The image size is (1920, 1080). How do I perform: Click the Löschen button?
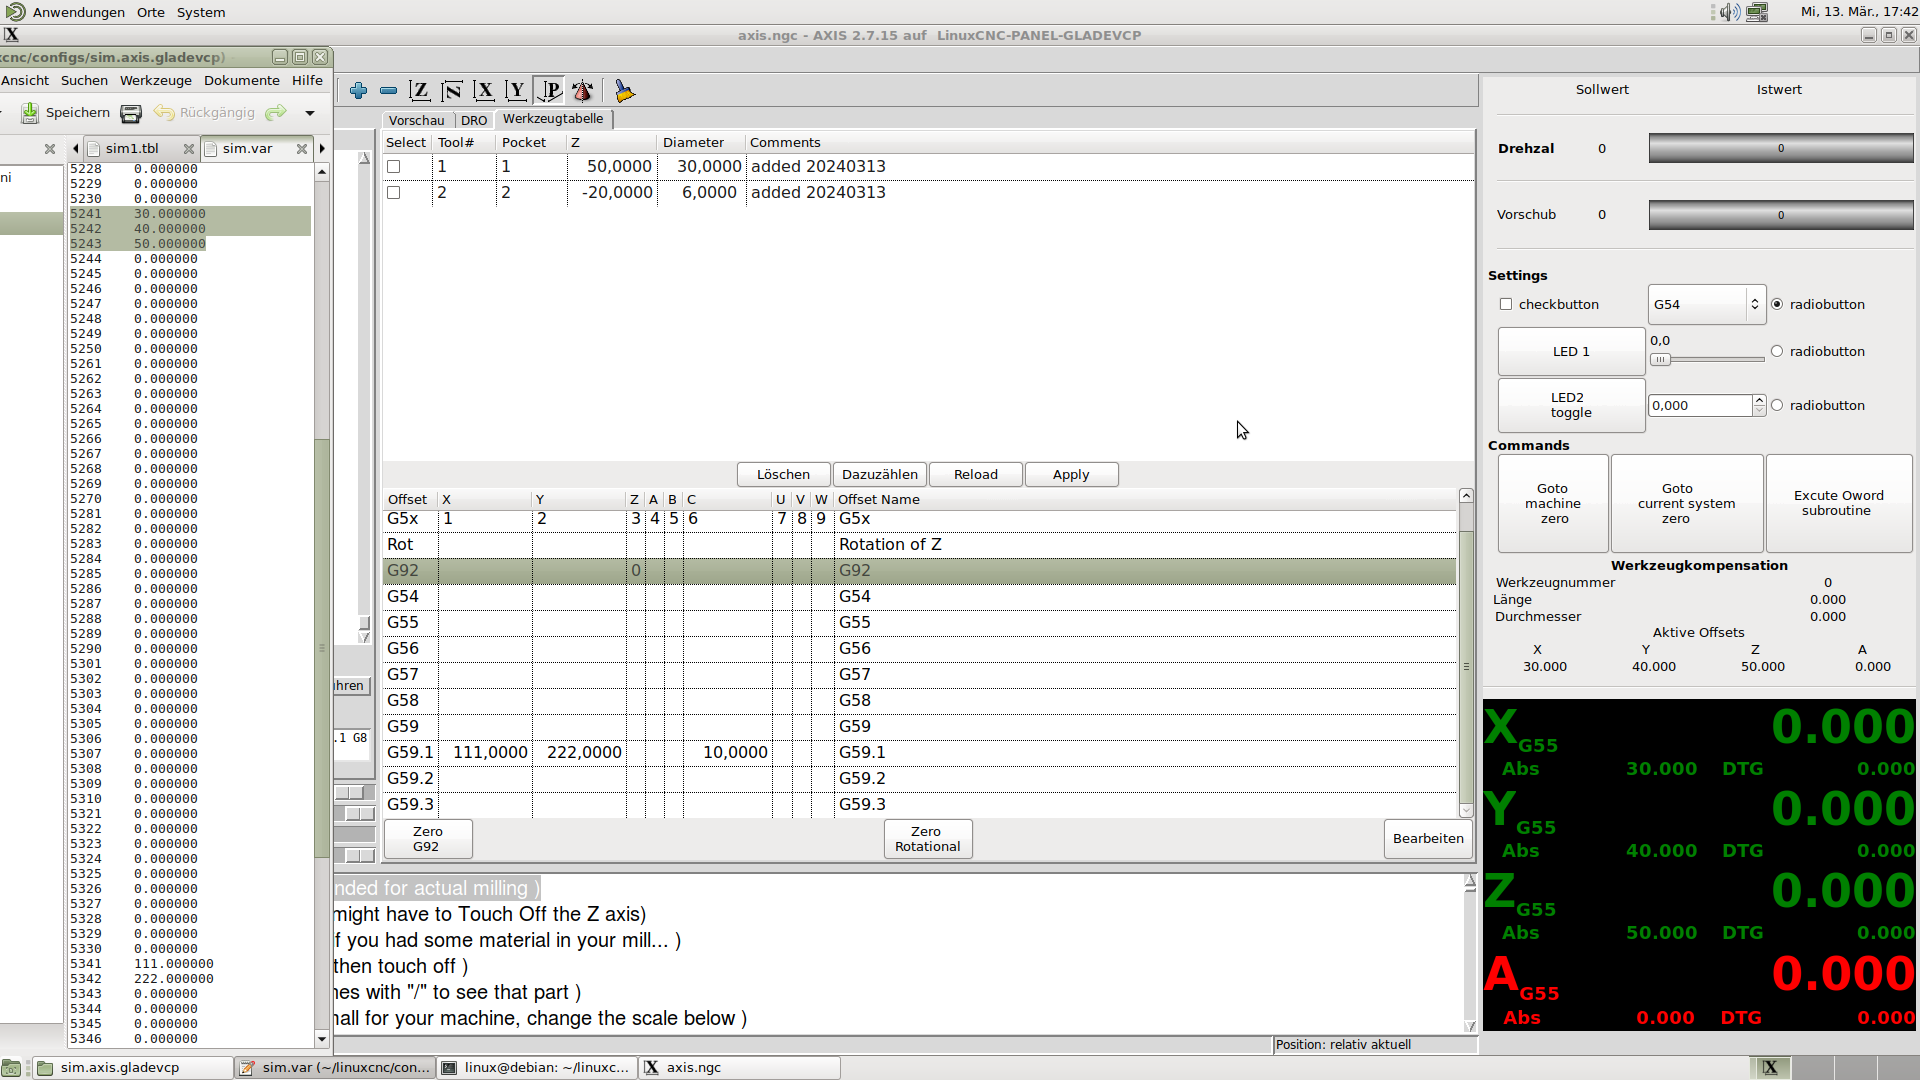point(783,475)
